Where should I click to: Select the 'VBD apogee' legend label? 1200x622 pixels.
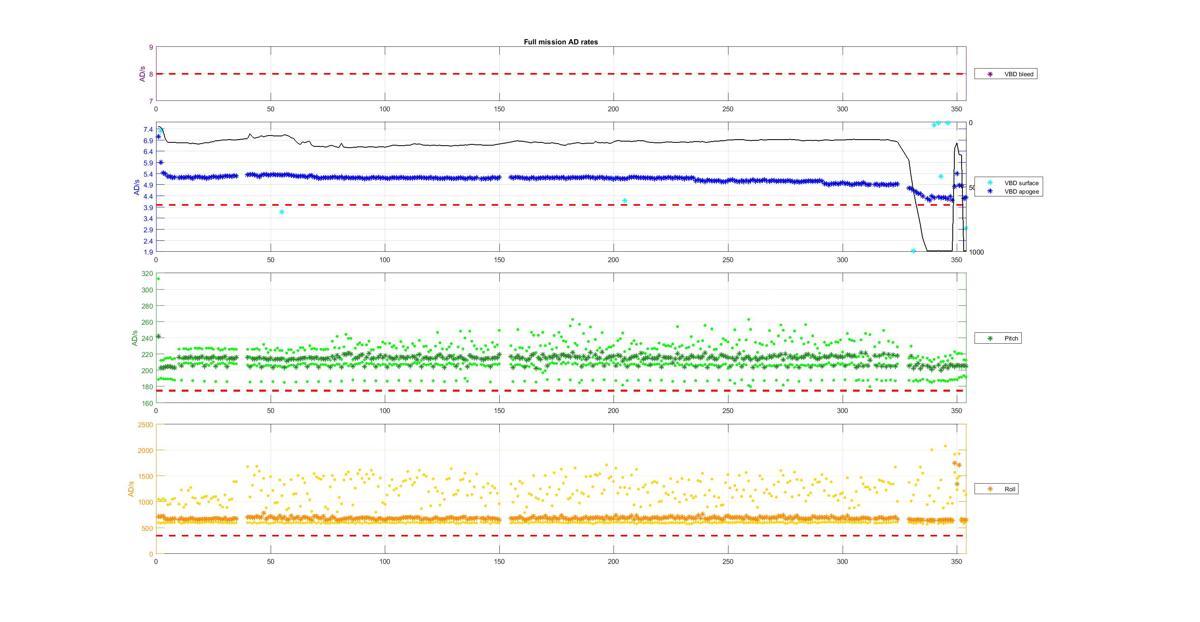(1021, 191)
